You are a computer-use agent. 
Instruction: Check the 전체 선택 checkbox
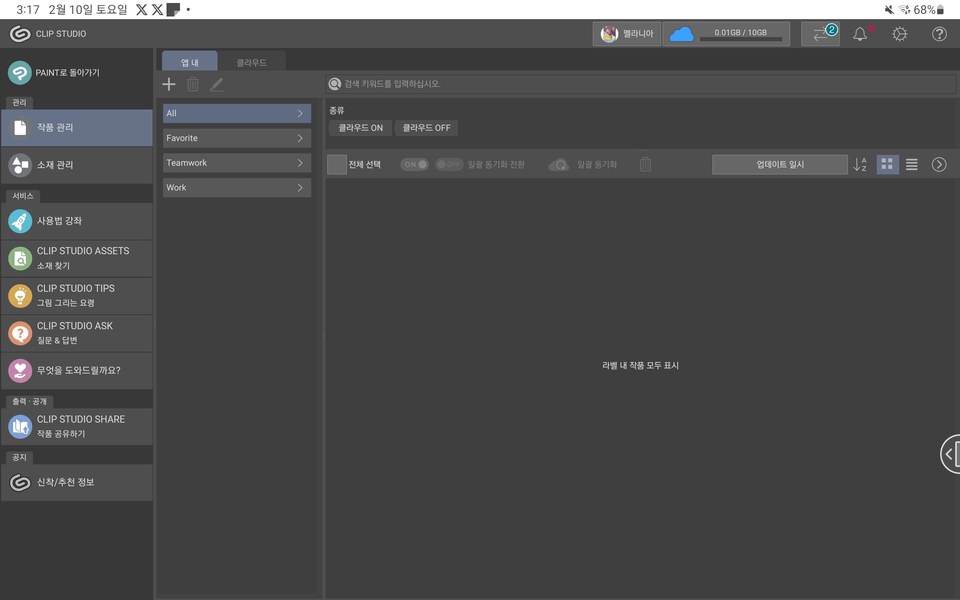pyautogui.click(x=336, y=164)
